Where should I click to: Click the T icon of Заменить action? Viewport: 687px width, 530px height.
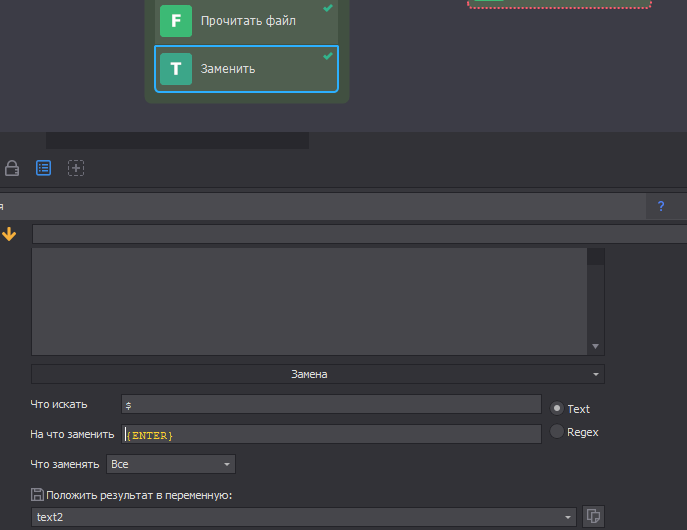coord(176,69)
